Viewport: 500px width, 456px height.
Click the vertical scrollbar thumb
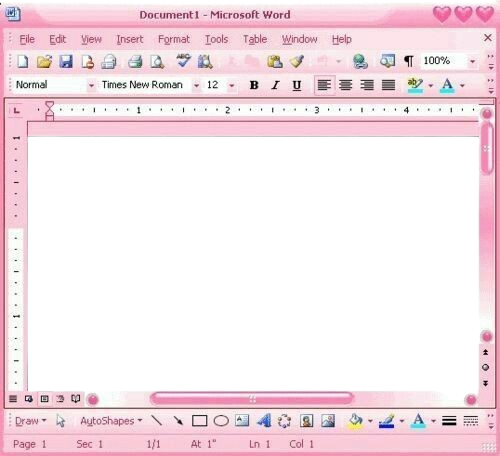point(487,148)
